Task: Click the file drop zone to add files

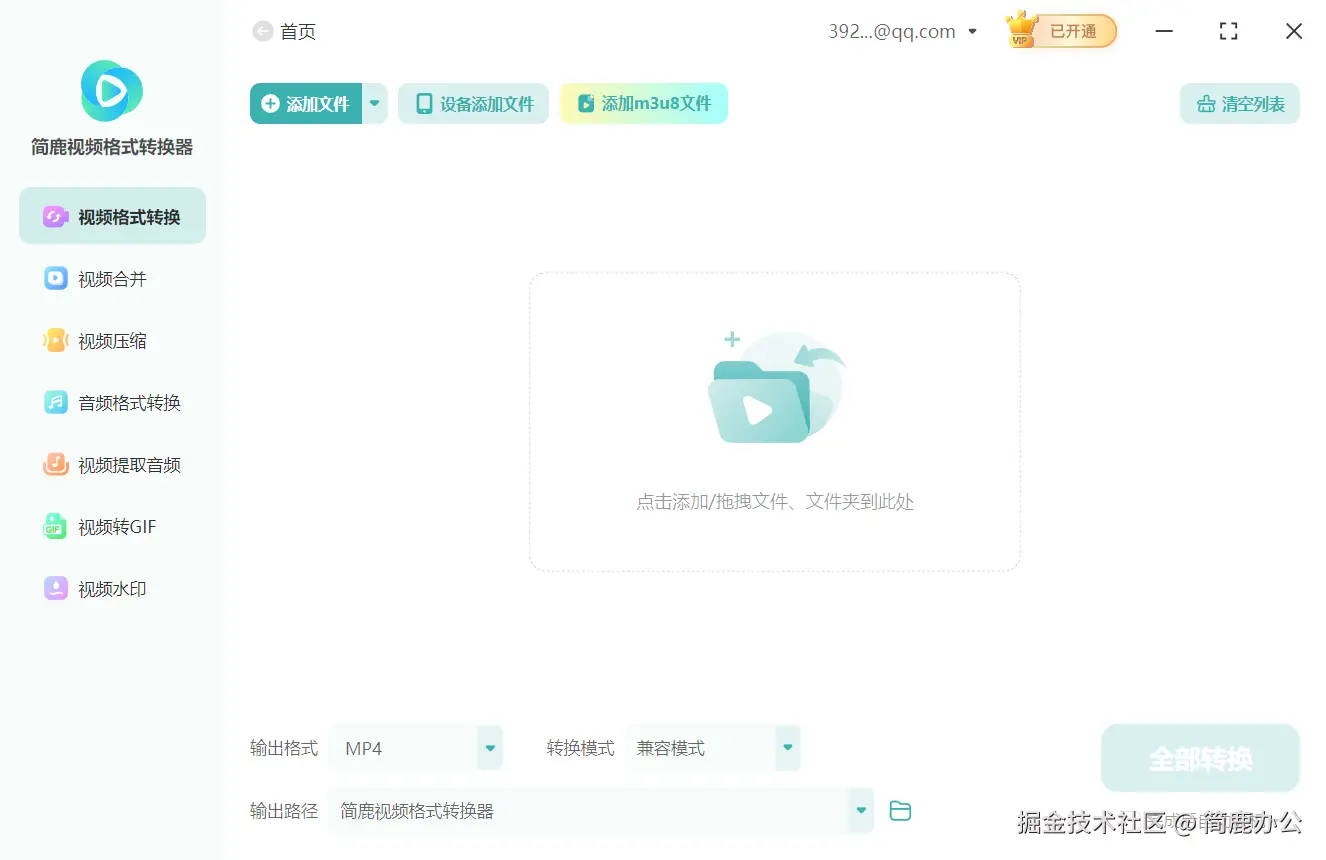Action: (774, 422)
